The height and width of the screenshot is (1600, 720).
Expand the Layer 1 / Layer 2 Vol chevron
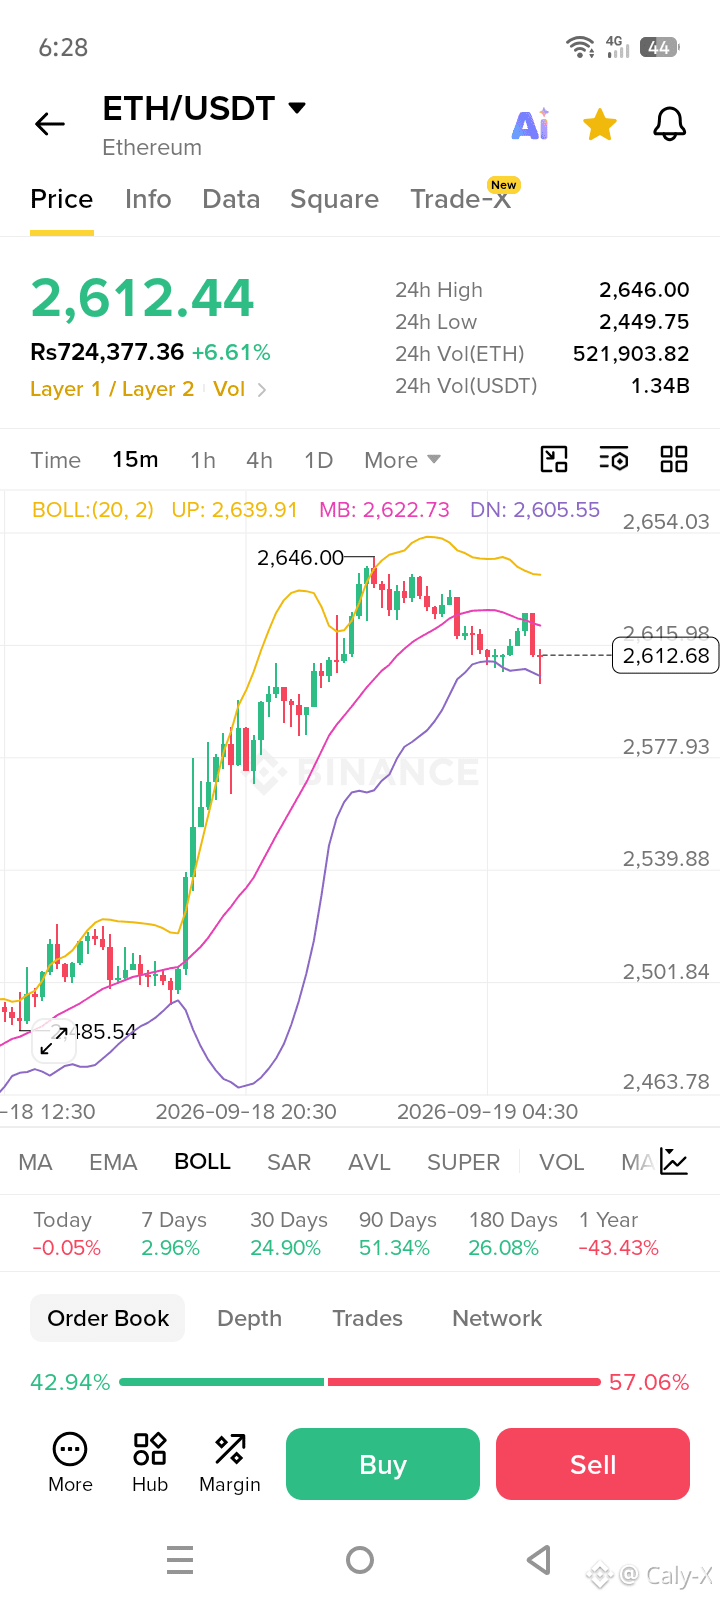point(262,390)
